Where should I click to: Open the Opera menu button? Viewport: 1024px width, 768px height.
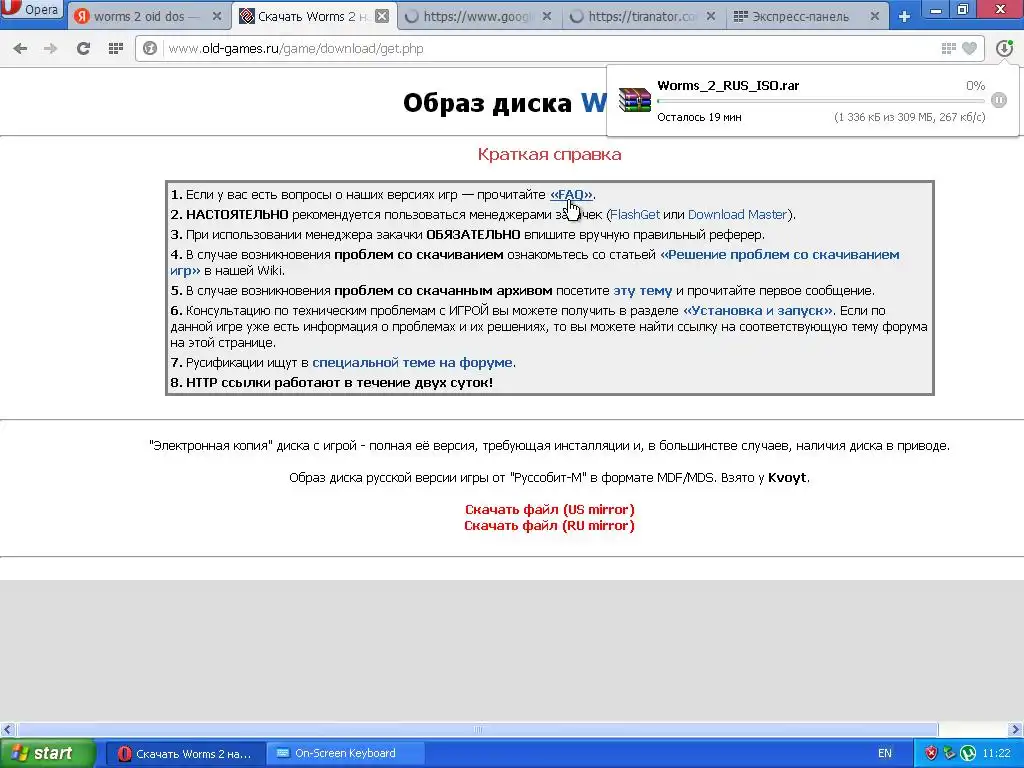[31, 9]
